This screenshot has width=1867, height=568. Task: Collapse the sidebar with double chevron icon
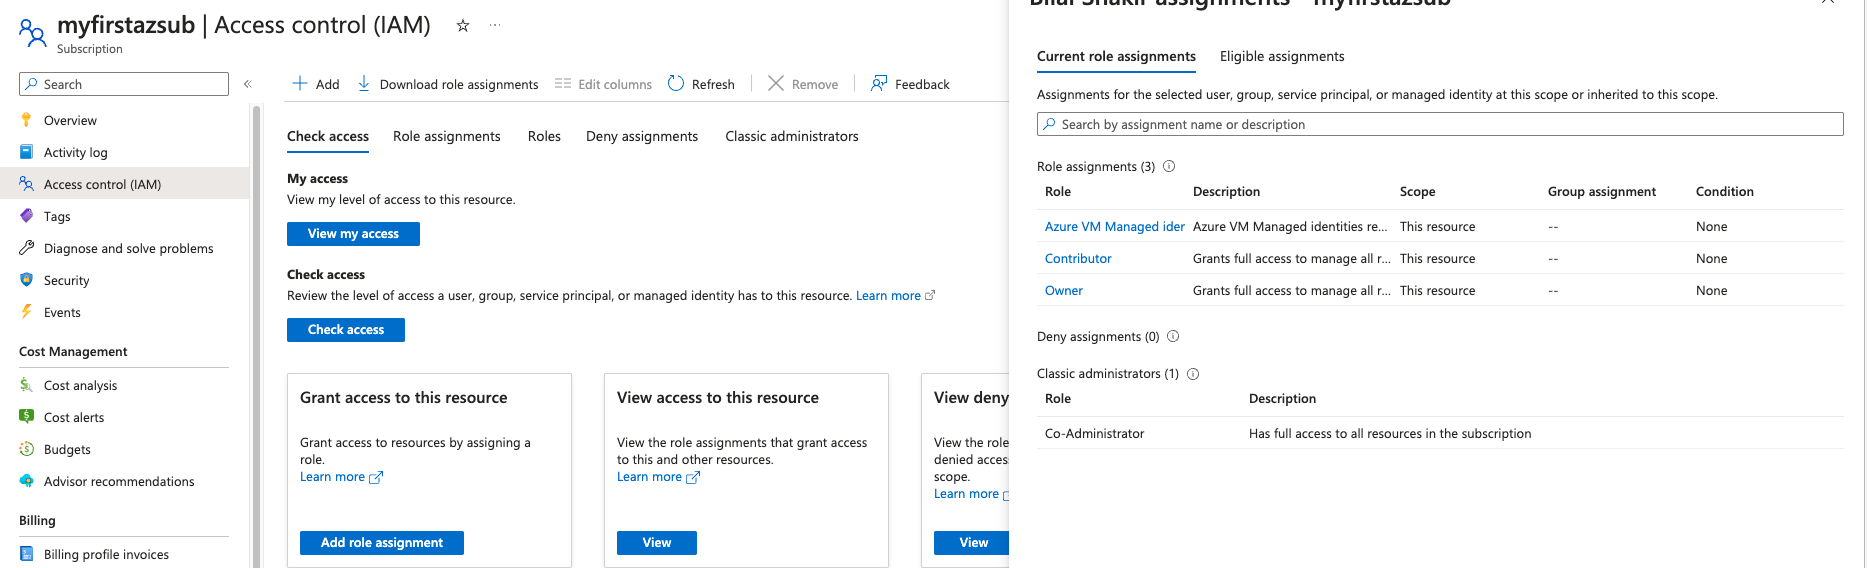[x=248, y=84]
